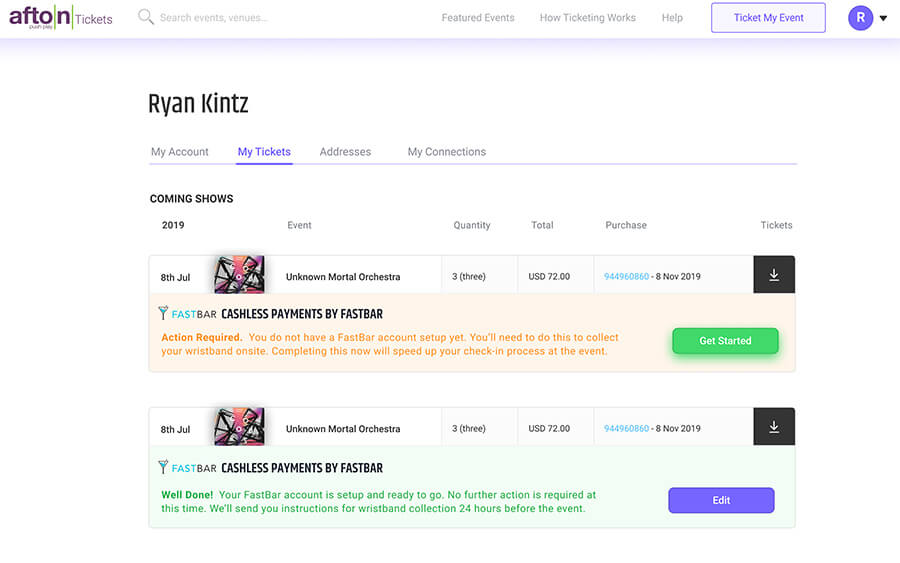The height and width of the screenshot is (563, 900).
Task: Click 3 (three) quantity in second row
Action: (468, 429)
